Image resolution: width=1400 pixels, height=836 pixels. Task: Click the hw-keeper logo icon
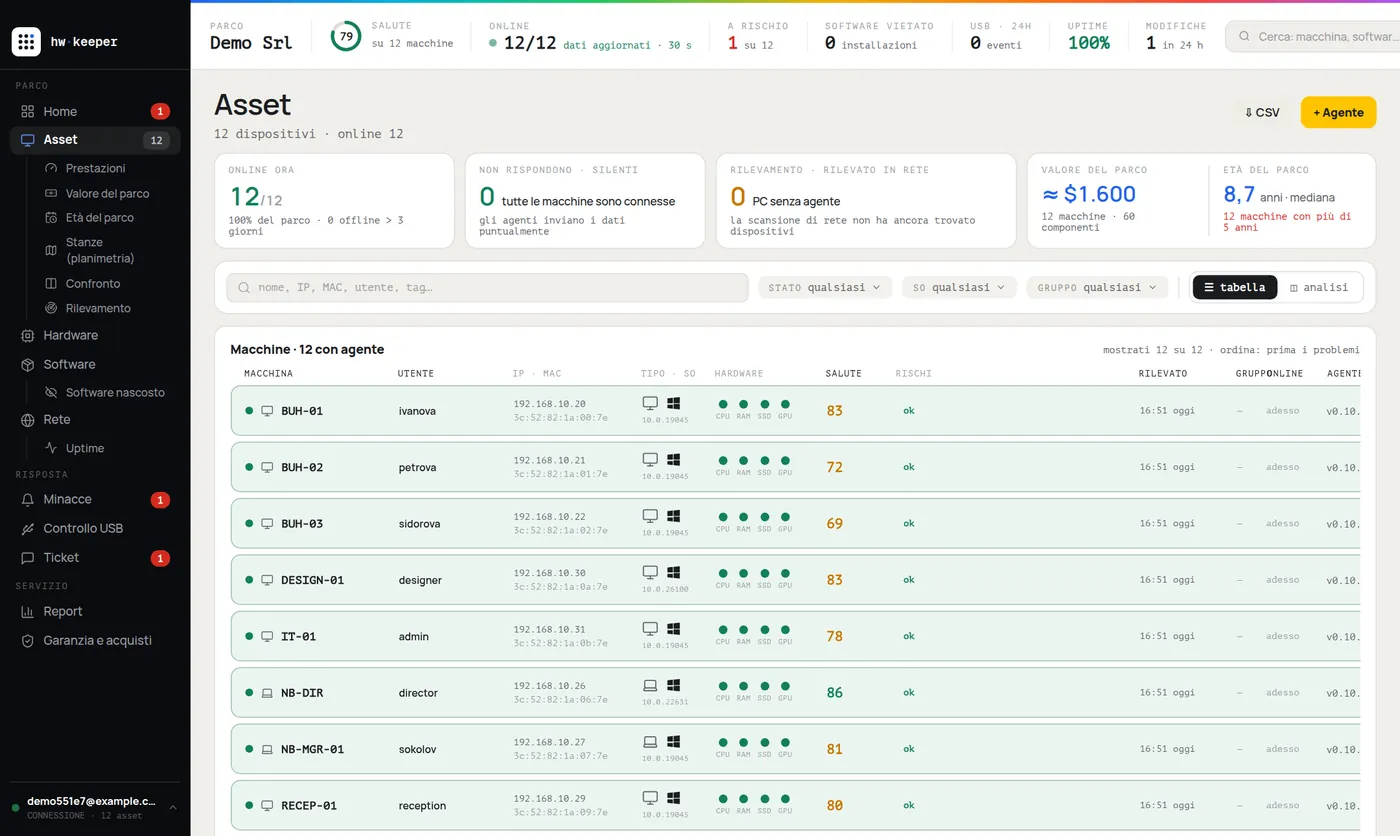click(x=26, y=42)
